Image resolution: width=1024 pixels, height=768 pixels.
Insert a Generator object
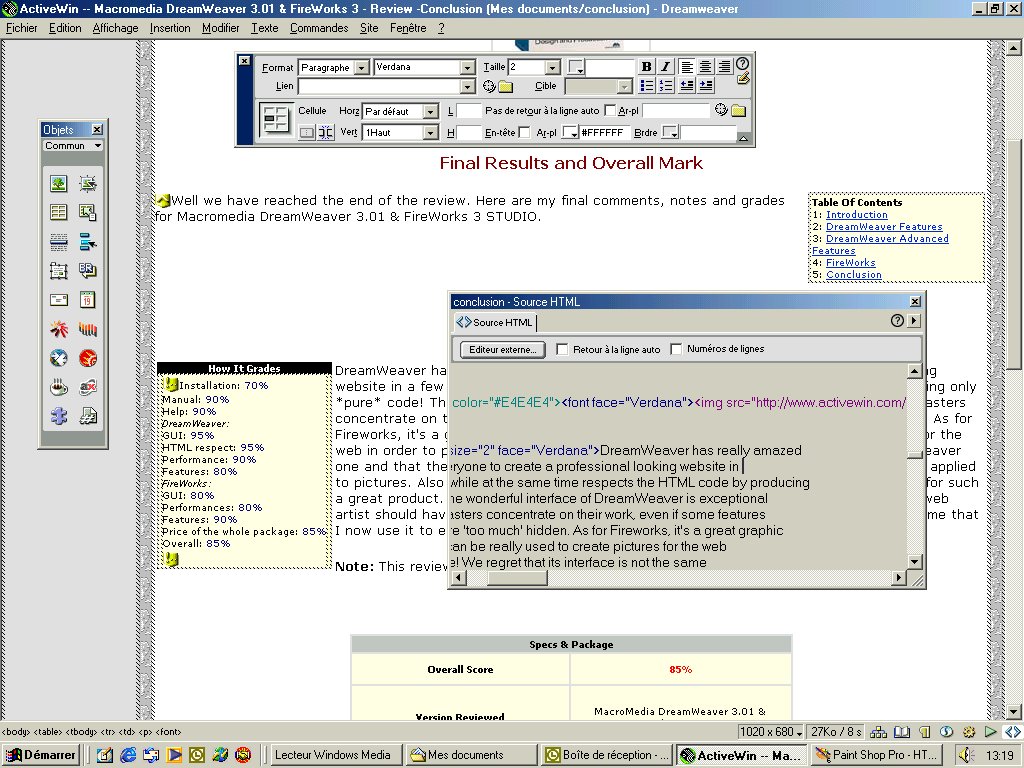59,358
